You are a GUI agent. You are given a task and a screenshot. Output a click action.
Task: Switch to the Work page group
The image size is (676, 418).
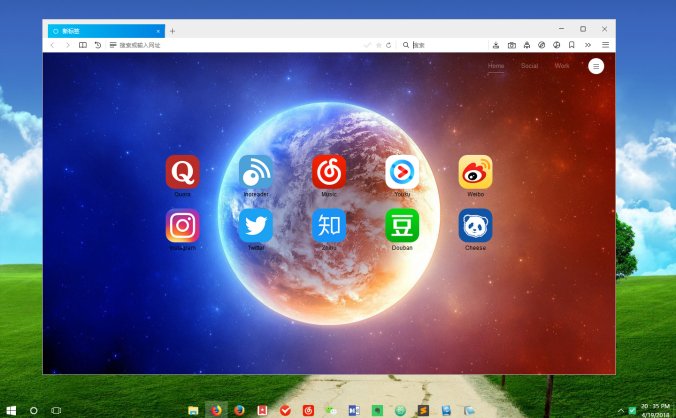(562, 66)
